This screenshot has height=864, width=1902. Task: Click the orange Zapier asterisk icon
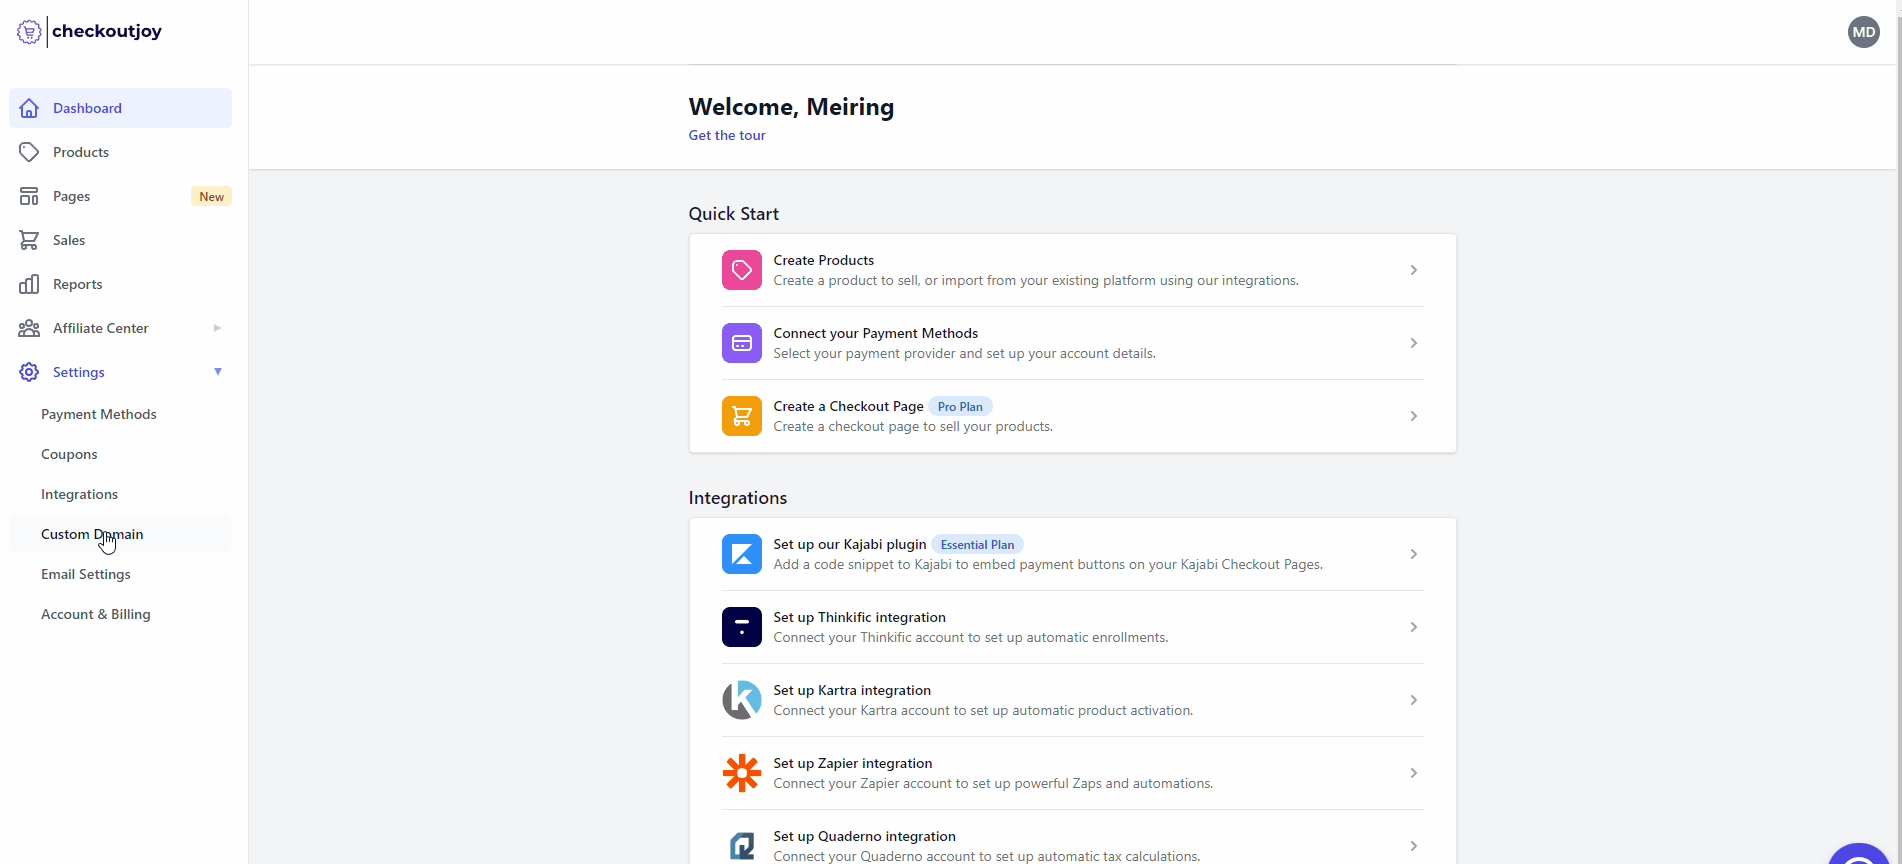[x=741, y=773]
